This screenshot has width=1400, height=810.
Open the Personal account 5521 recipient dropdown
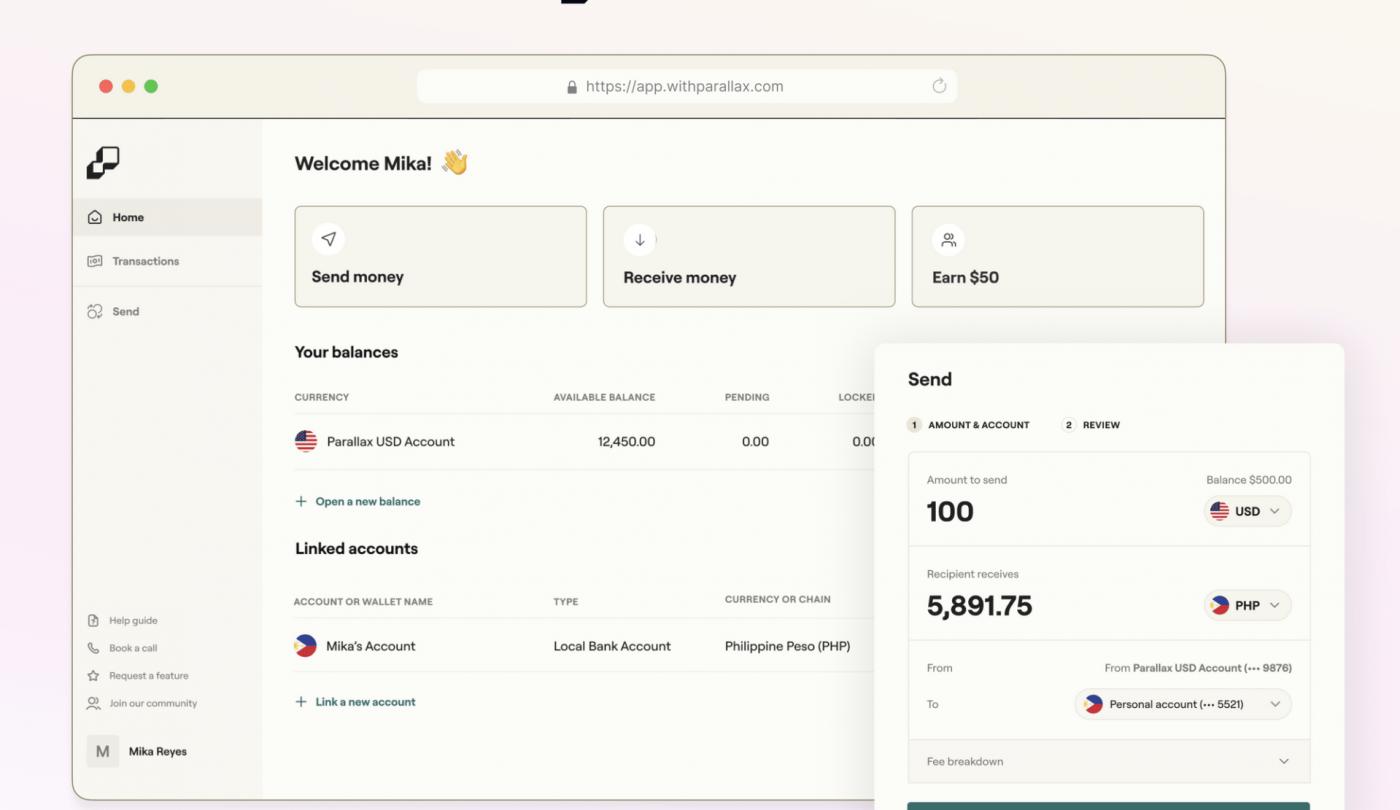(x=1183, y=704)
